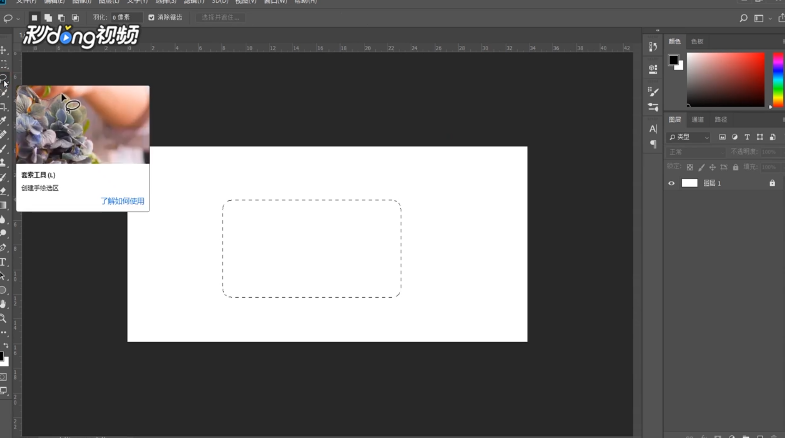Open the blend mode dropdown

coord(696,152)
